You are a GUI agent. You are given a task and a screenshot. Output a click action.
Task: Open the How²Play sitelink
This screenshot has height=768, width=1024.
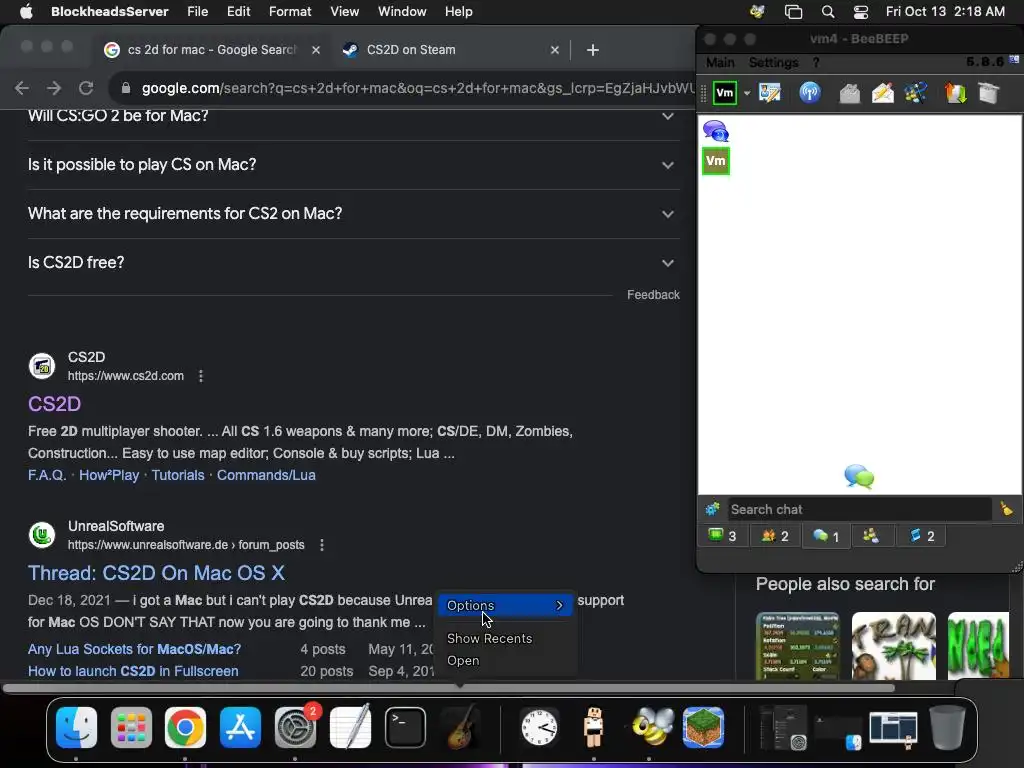[x=109, y=475]
